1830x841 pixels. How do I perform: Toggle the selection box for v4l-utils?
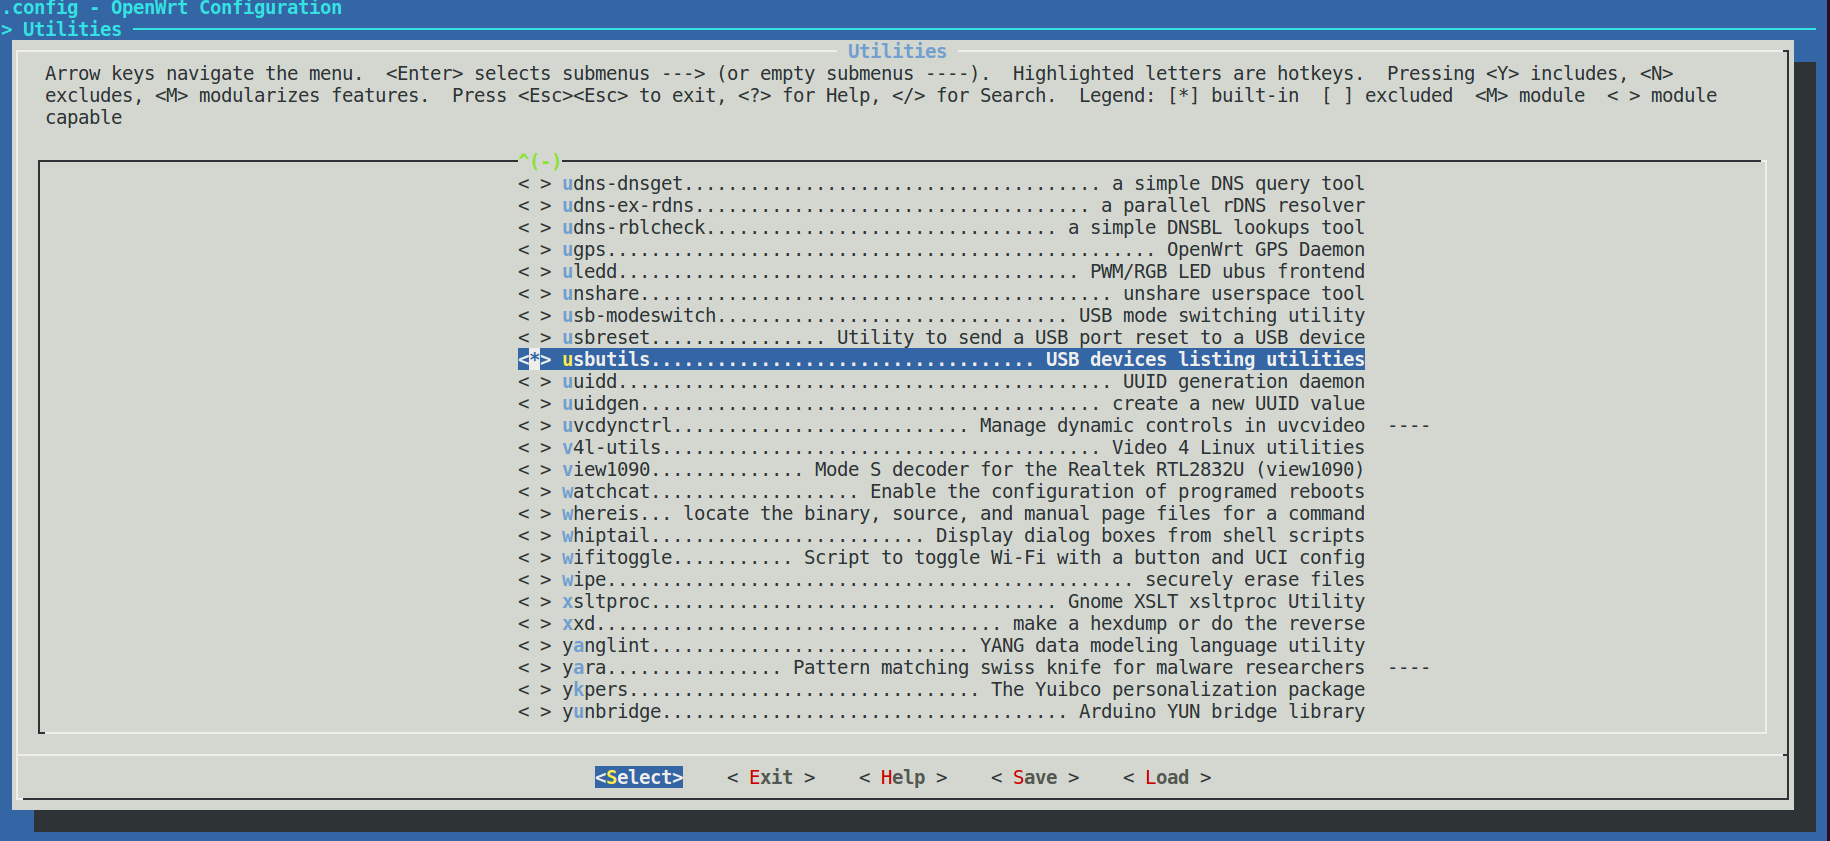coord(534,448)
